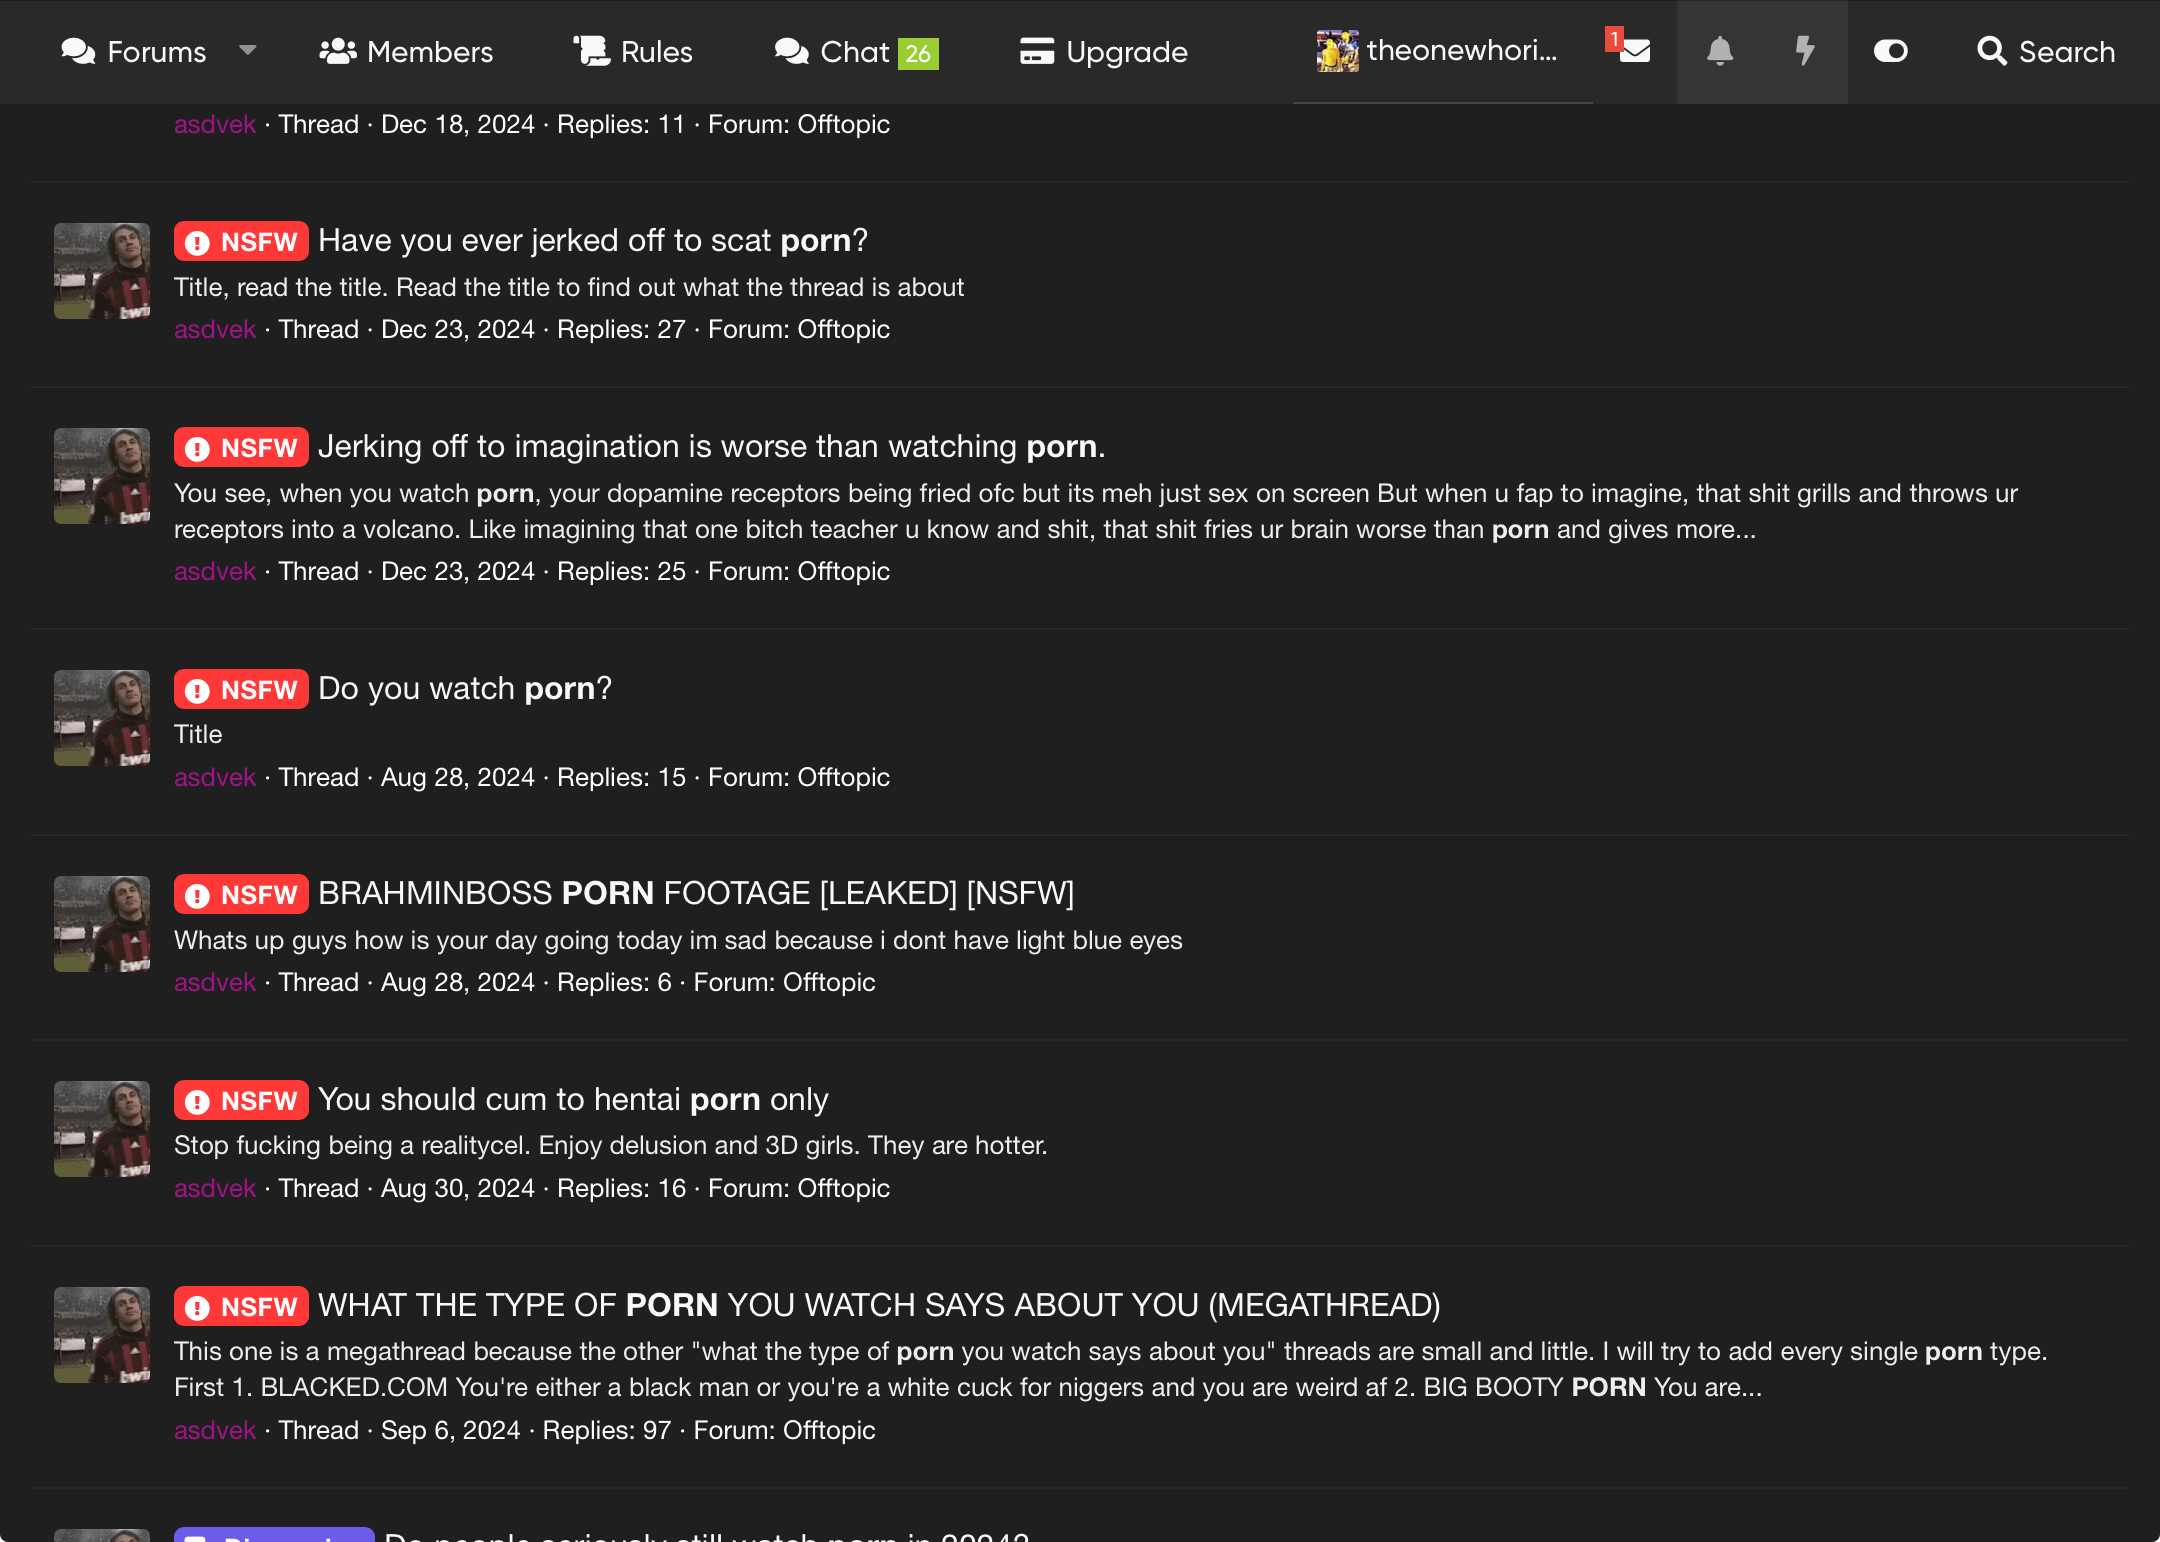The image size is (2160, 1542).
Task: Click the NSFW tag on the MEGATHREAD post
Action: click(241, 1306)
